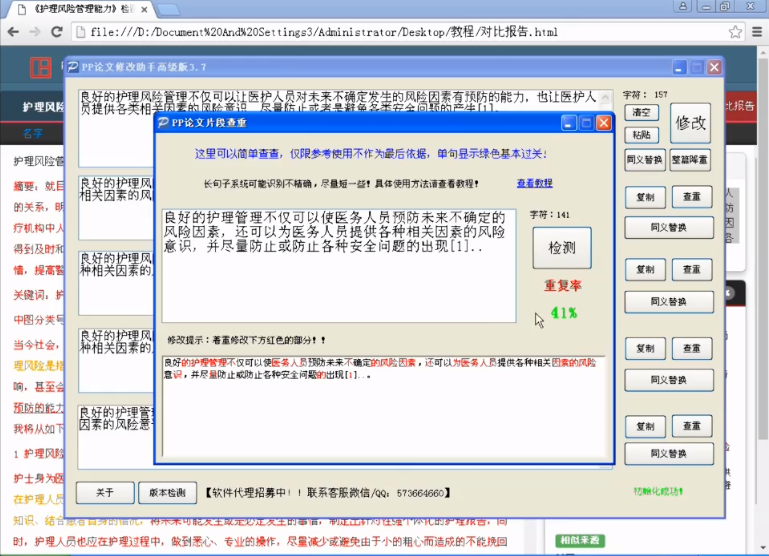Click the first 查重 button

692,197
